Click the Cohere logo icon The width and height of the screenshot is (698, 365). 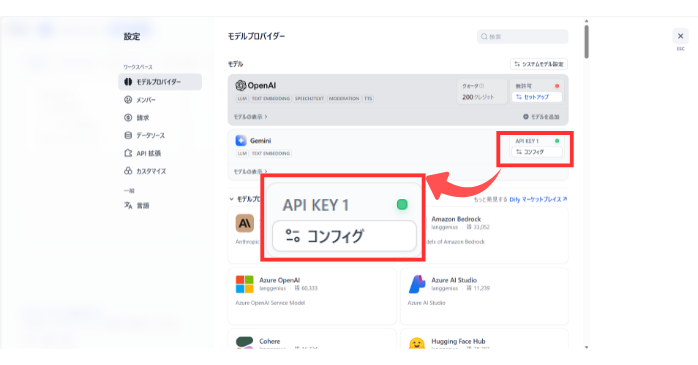tap(244, 342)
